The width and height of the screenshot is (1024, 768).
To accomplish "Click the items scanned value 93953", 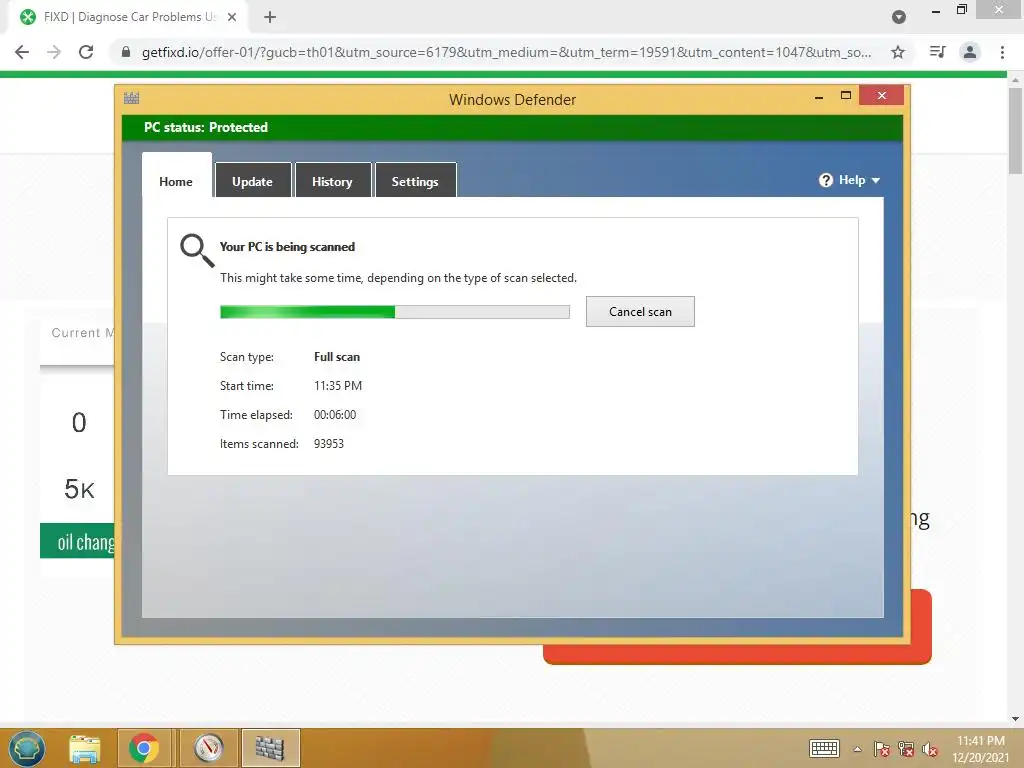I will click(x=328, y=443).
